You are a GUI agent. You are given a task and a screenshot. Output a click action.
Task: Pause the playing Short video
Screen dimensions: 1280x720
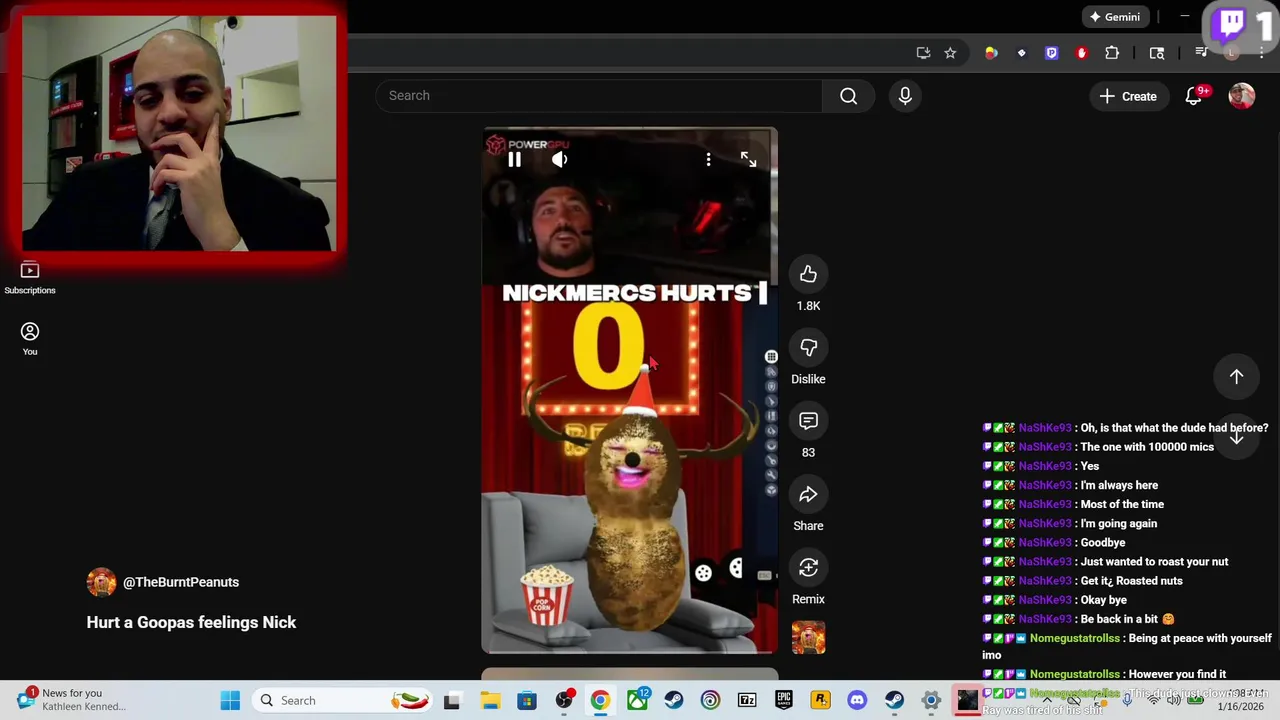[514, 159]
